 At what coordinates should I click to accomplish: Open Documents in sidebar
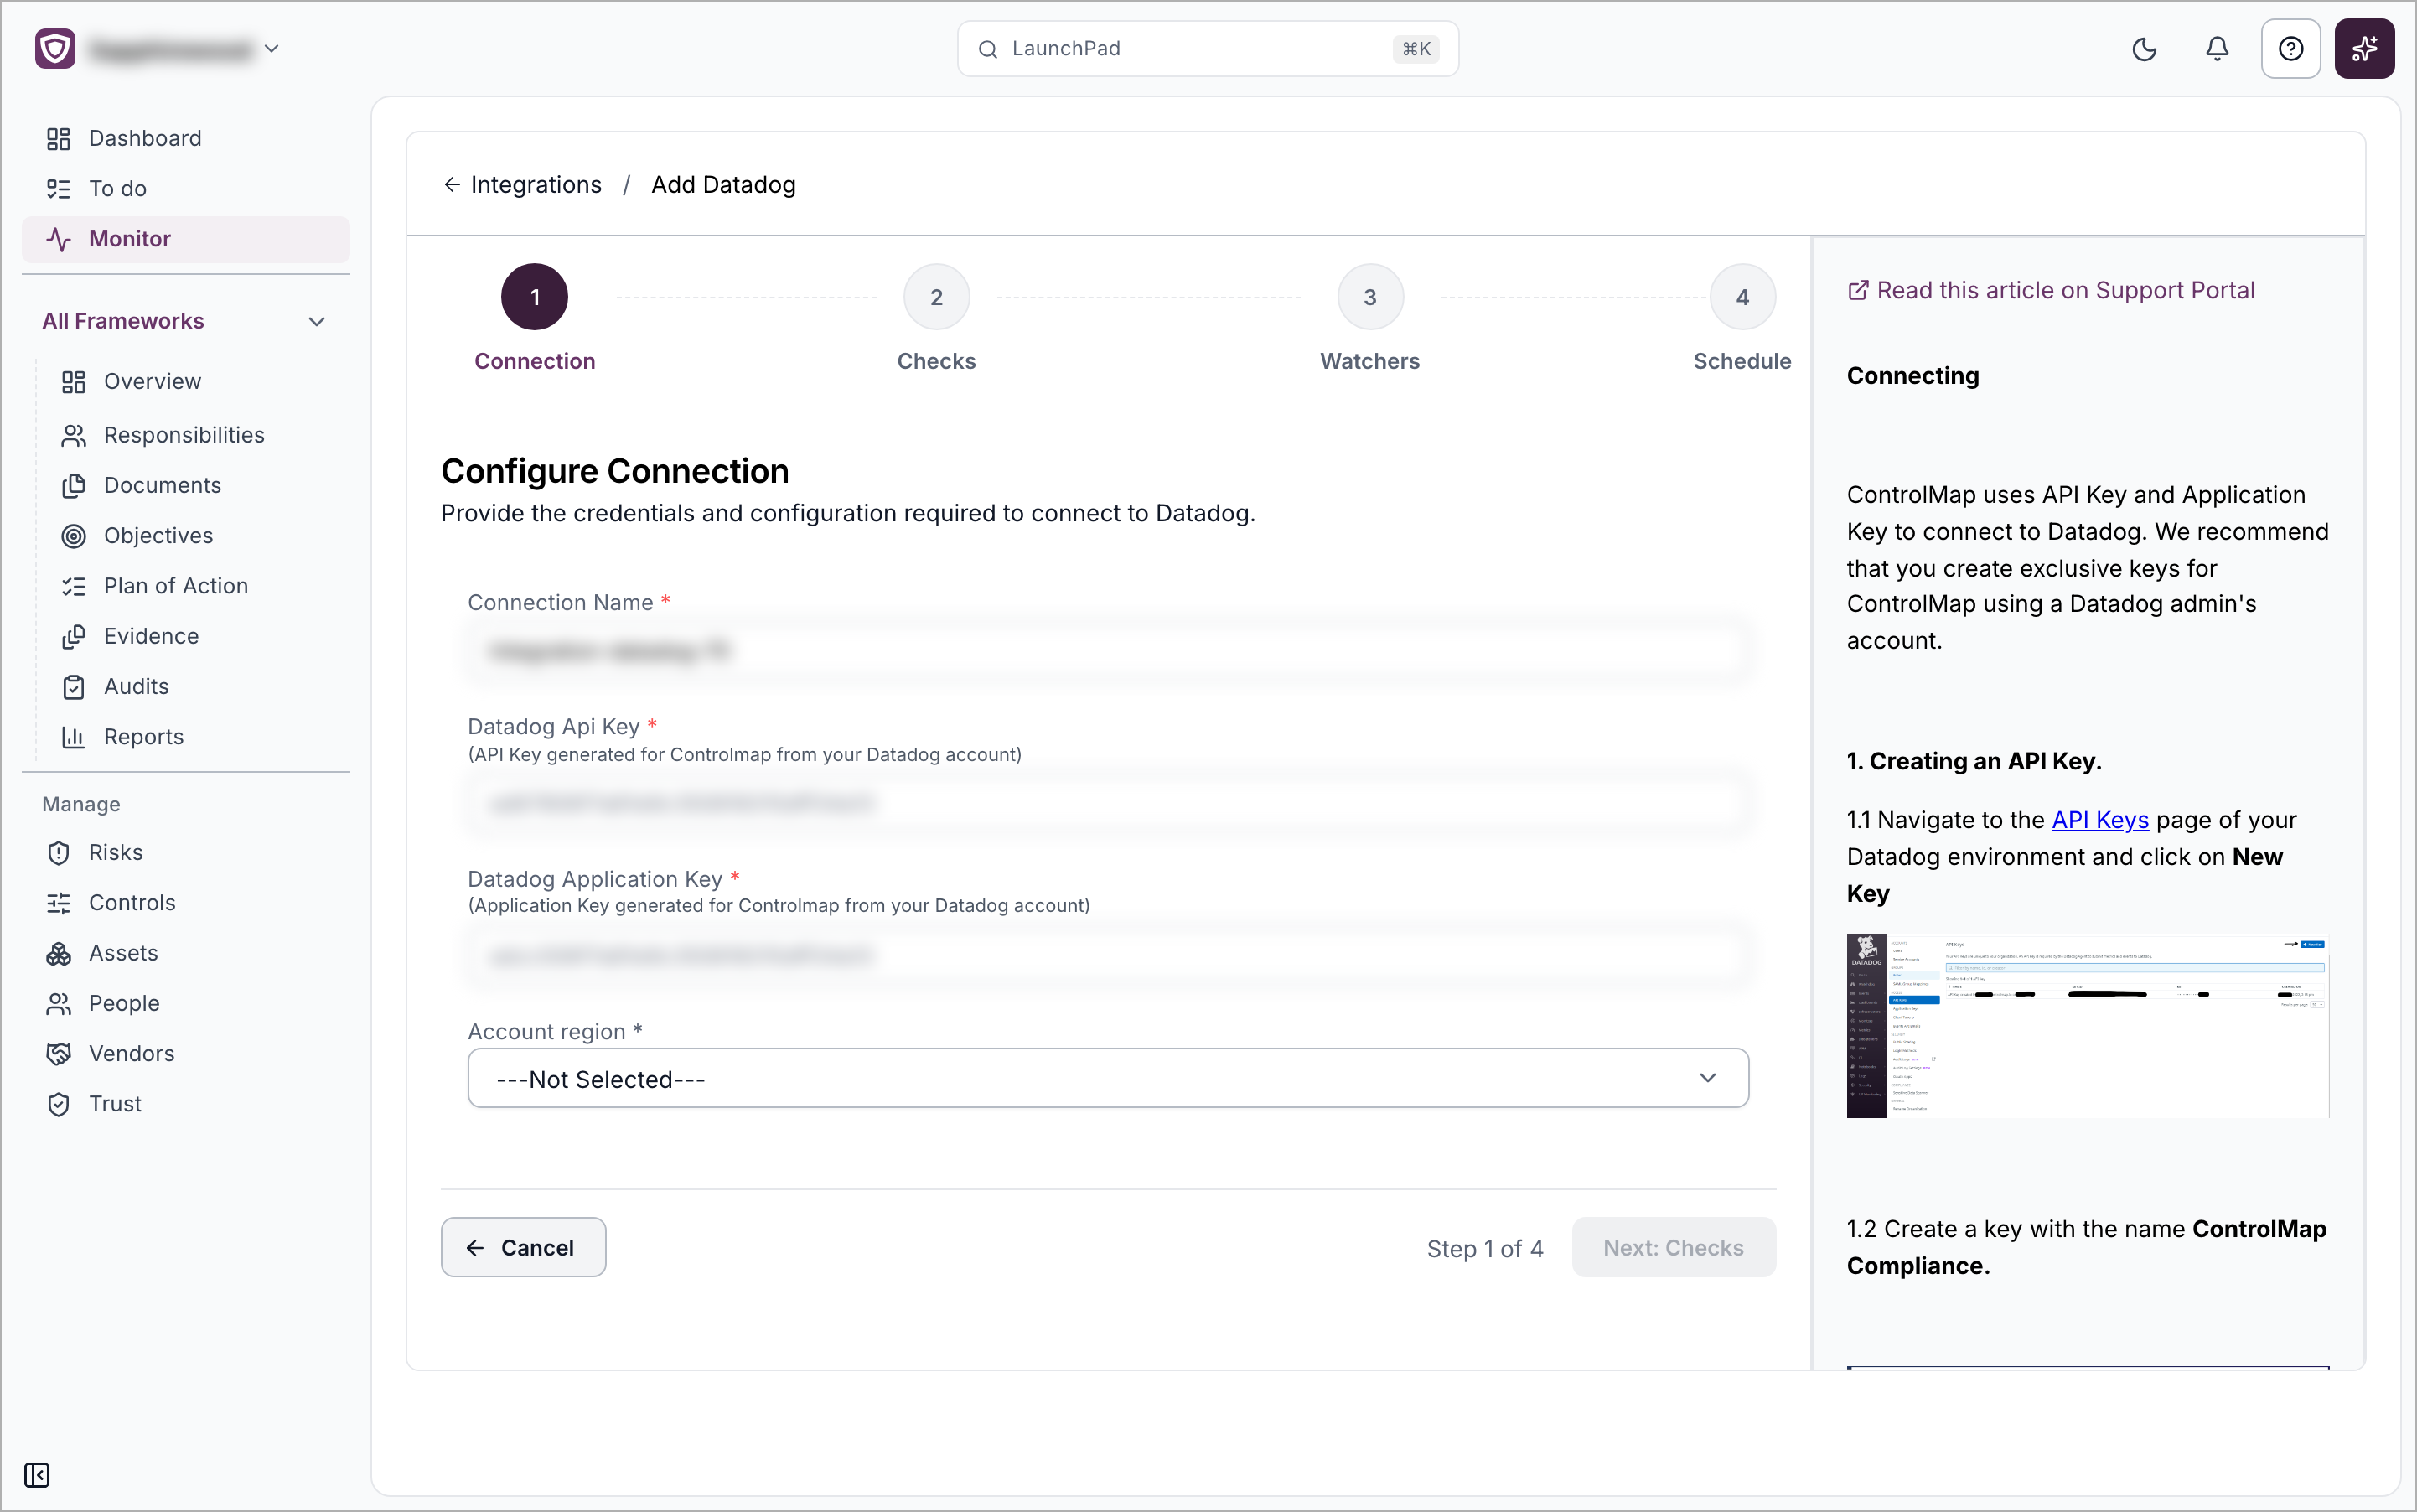162,485
